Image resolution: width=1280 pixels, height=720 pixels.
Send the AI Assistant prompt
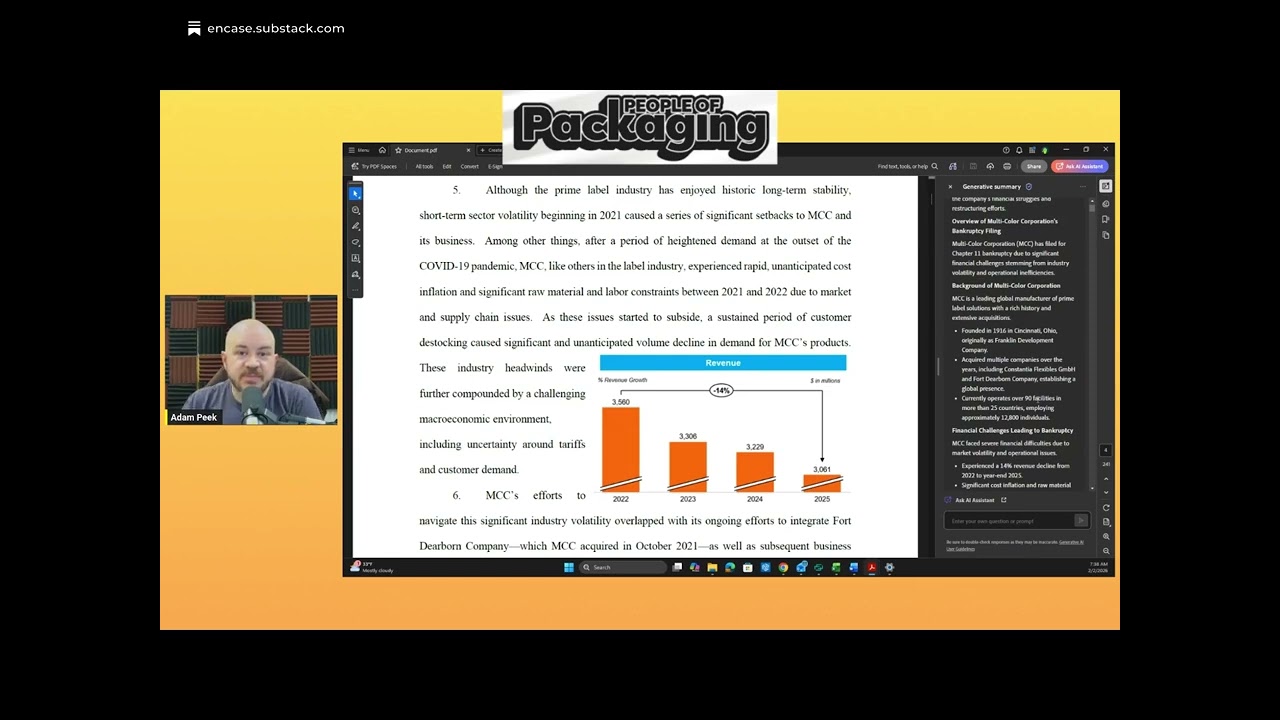(1081, 521)
